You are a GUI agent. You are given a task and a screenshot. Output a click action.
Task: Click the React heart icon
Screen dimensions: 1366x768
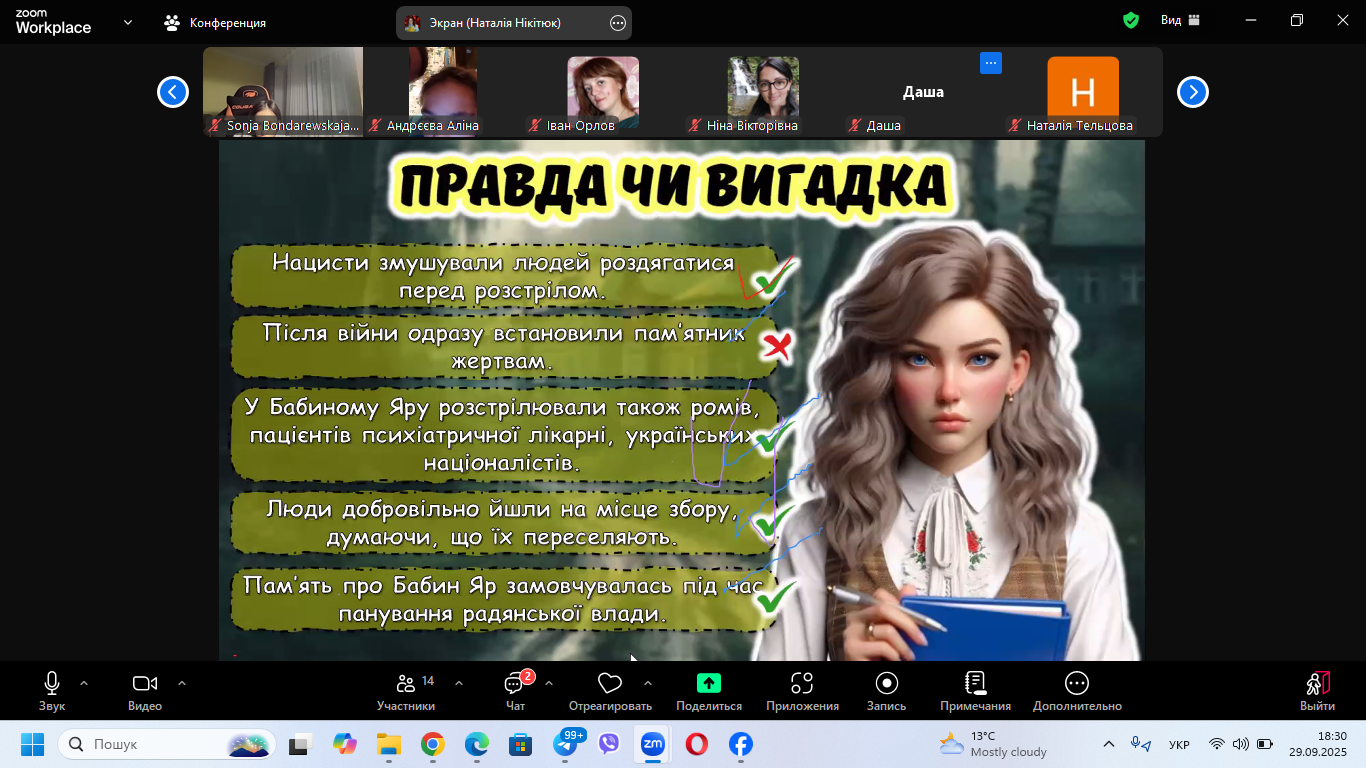click(609, 684)
